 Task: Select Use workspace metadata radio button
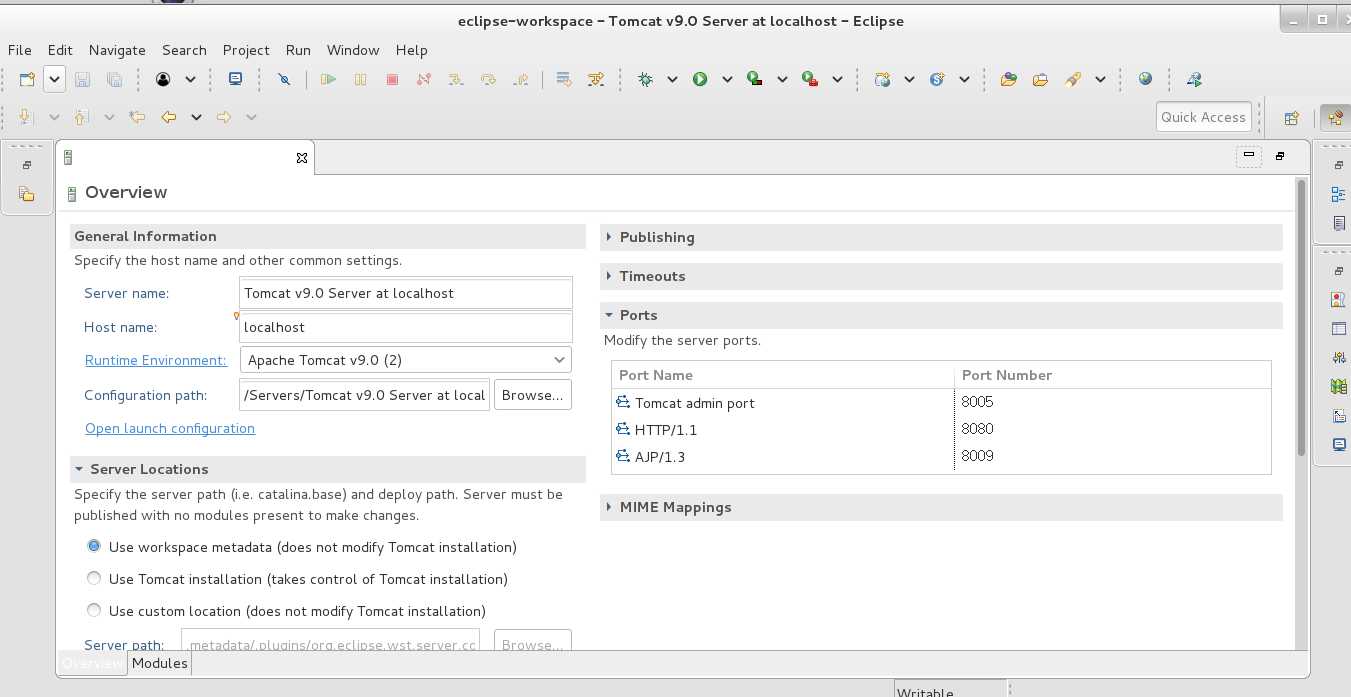94,546
